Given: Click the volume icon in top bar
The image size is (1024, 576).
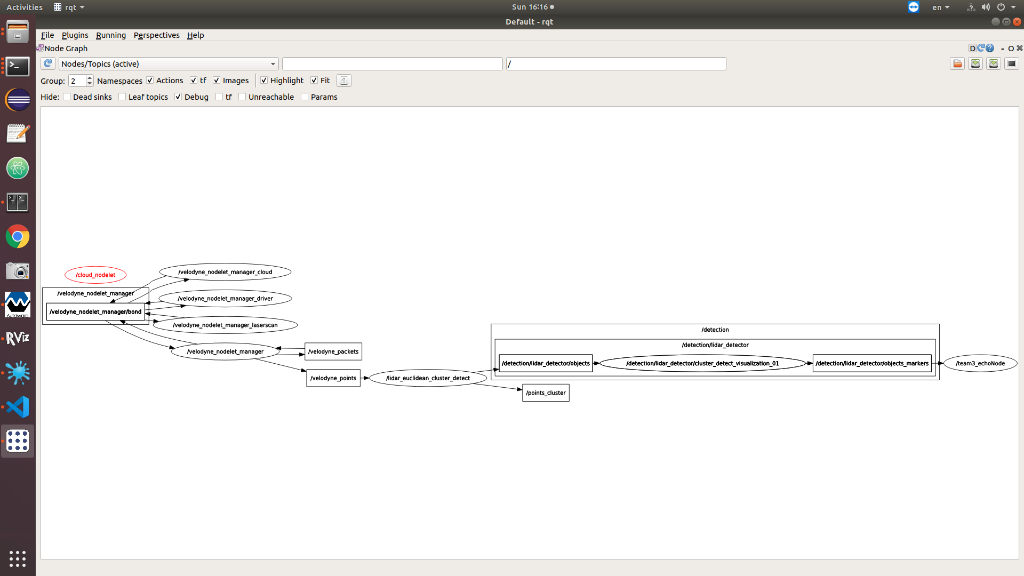Looking at the screenshot, I should (985, 7).
